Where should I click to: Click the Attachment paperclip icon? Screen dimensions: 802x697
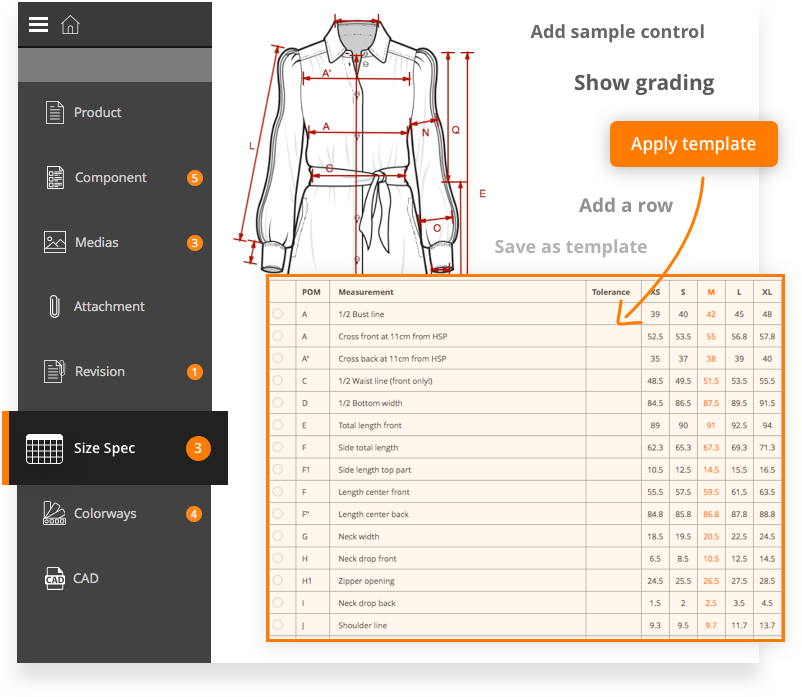[x=54, y=306]
